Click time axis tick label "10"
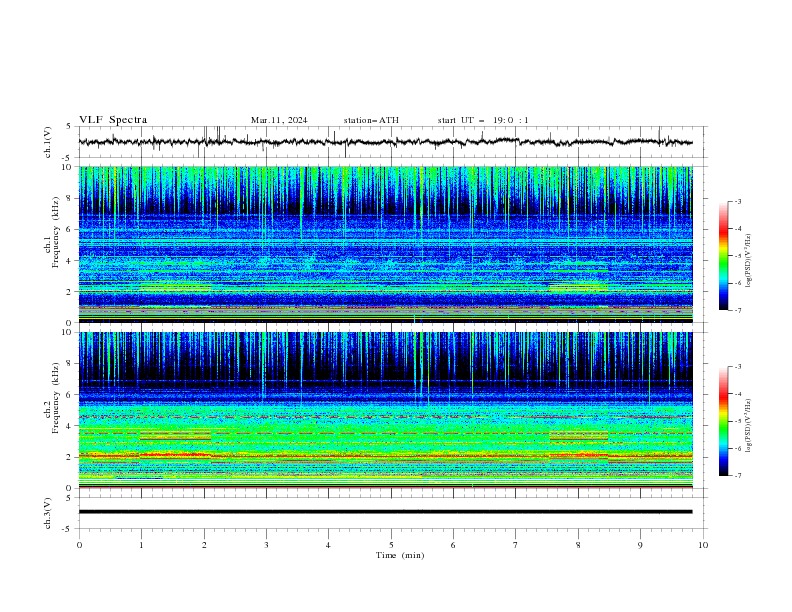Image resolution: width=792 pixels, height=612 pixels. (703, 545)
